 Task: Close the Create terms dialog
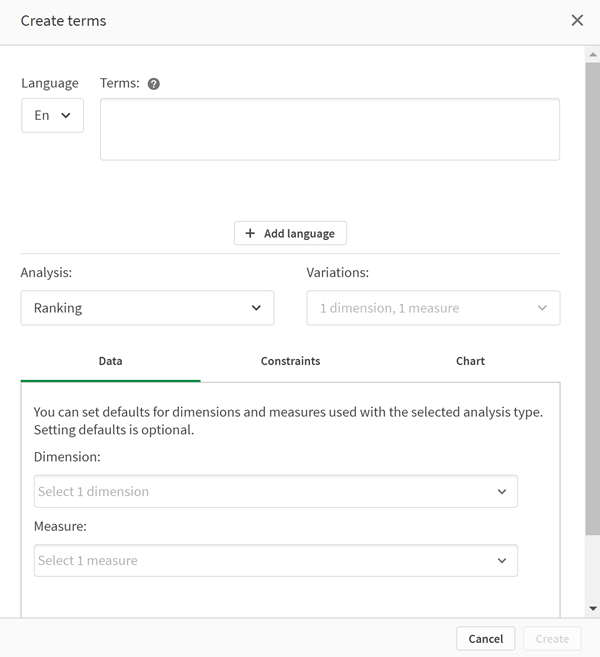[577, 20]
